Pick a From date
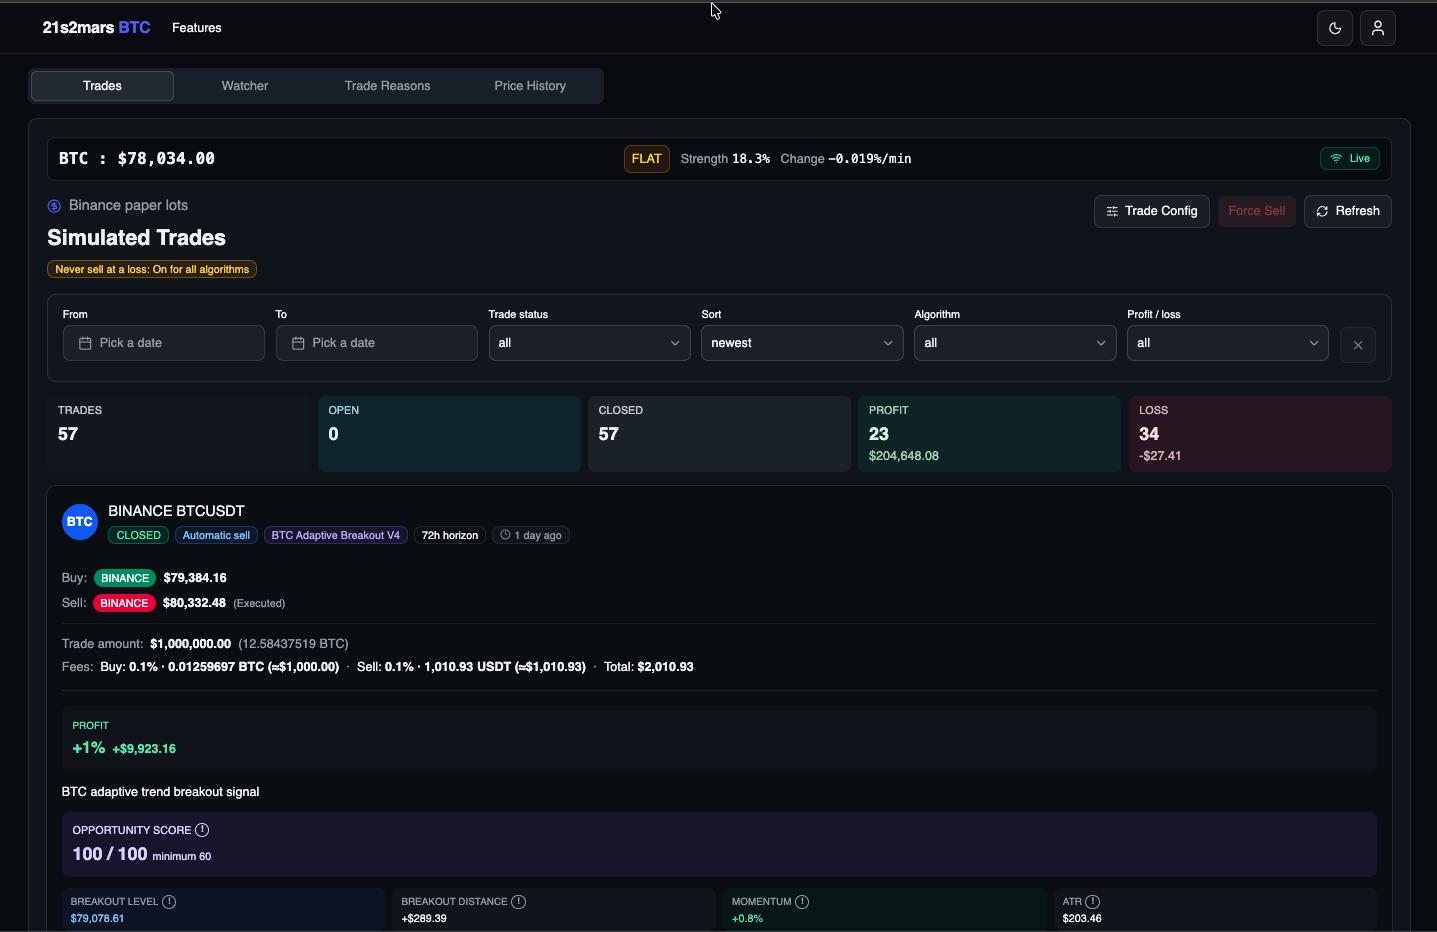 pos(164,343)
